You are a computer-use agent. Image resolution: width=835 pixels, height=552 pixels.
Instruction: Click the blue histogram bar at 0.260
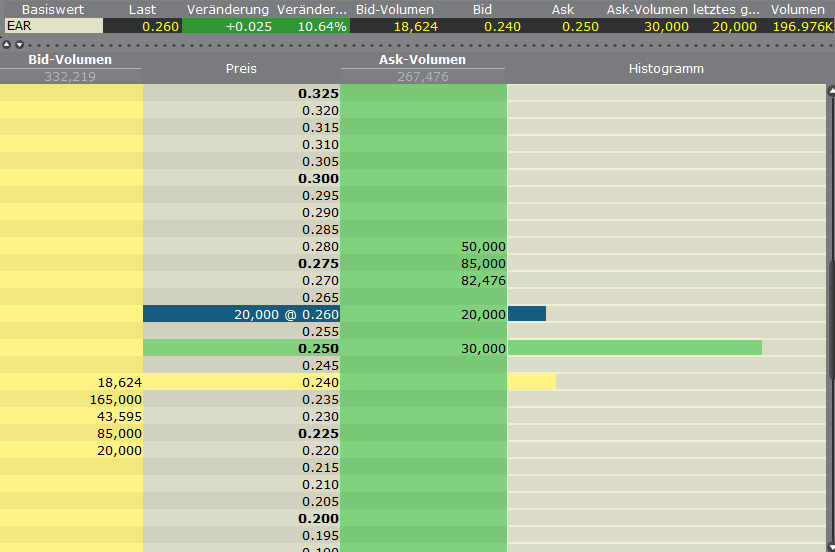pyautogui.click(x=527, y=314)
